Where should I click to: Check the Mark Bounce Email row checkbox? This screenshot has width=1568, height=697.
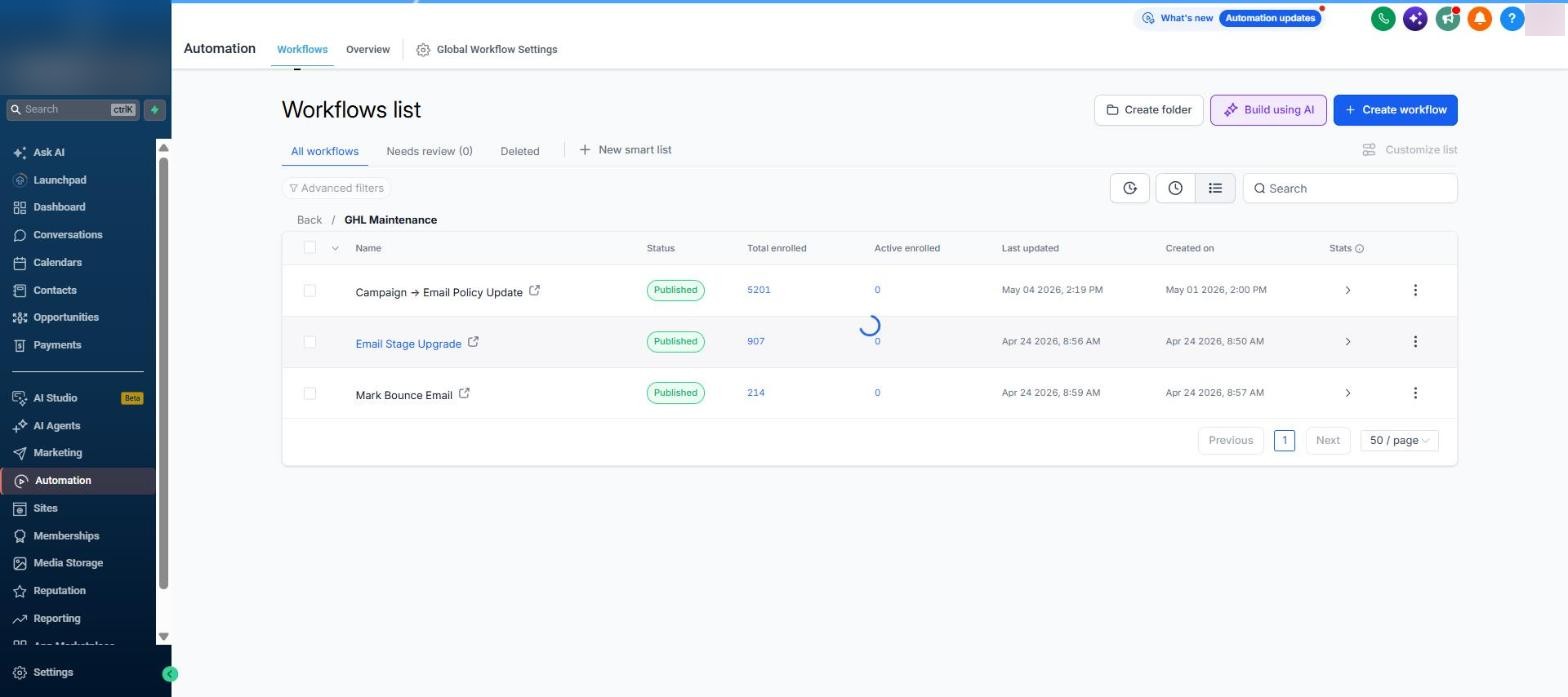point(310,393)
